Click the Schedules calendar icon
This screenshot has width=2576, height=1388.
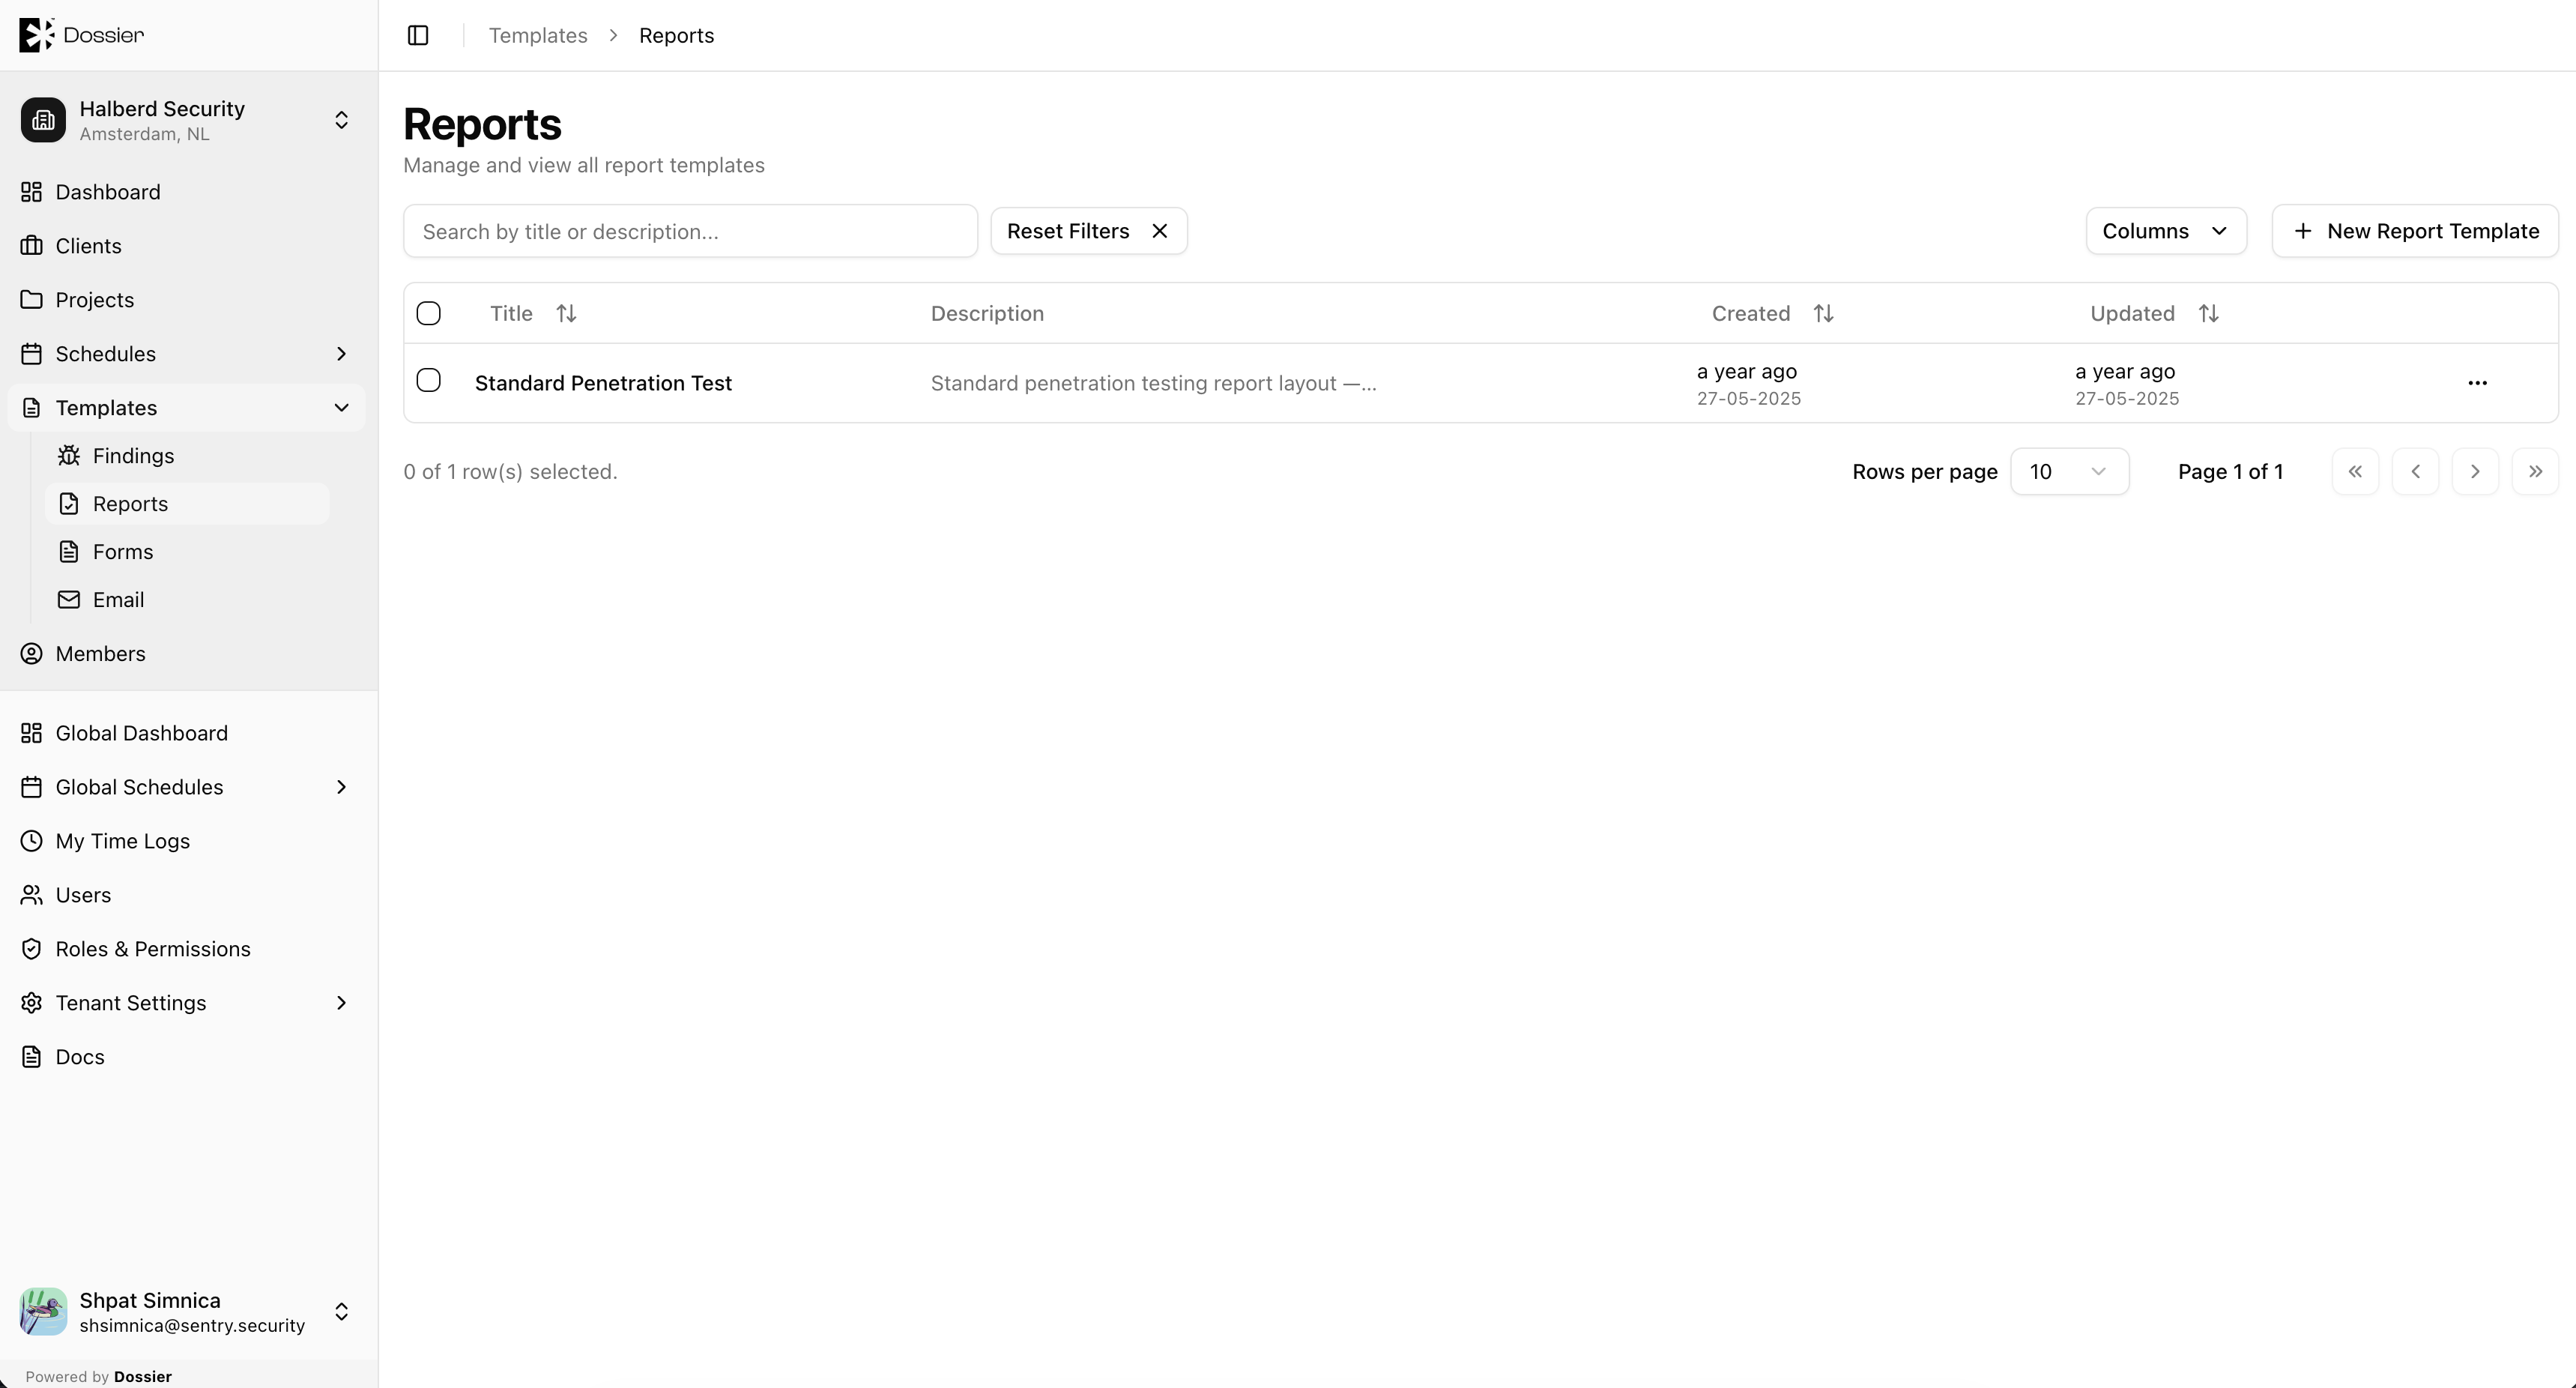click(x=32, y=354)
